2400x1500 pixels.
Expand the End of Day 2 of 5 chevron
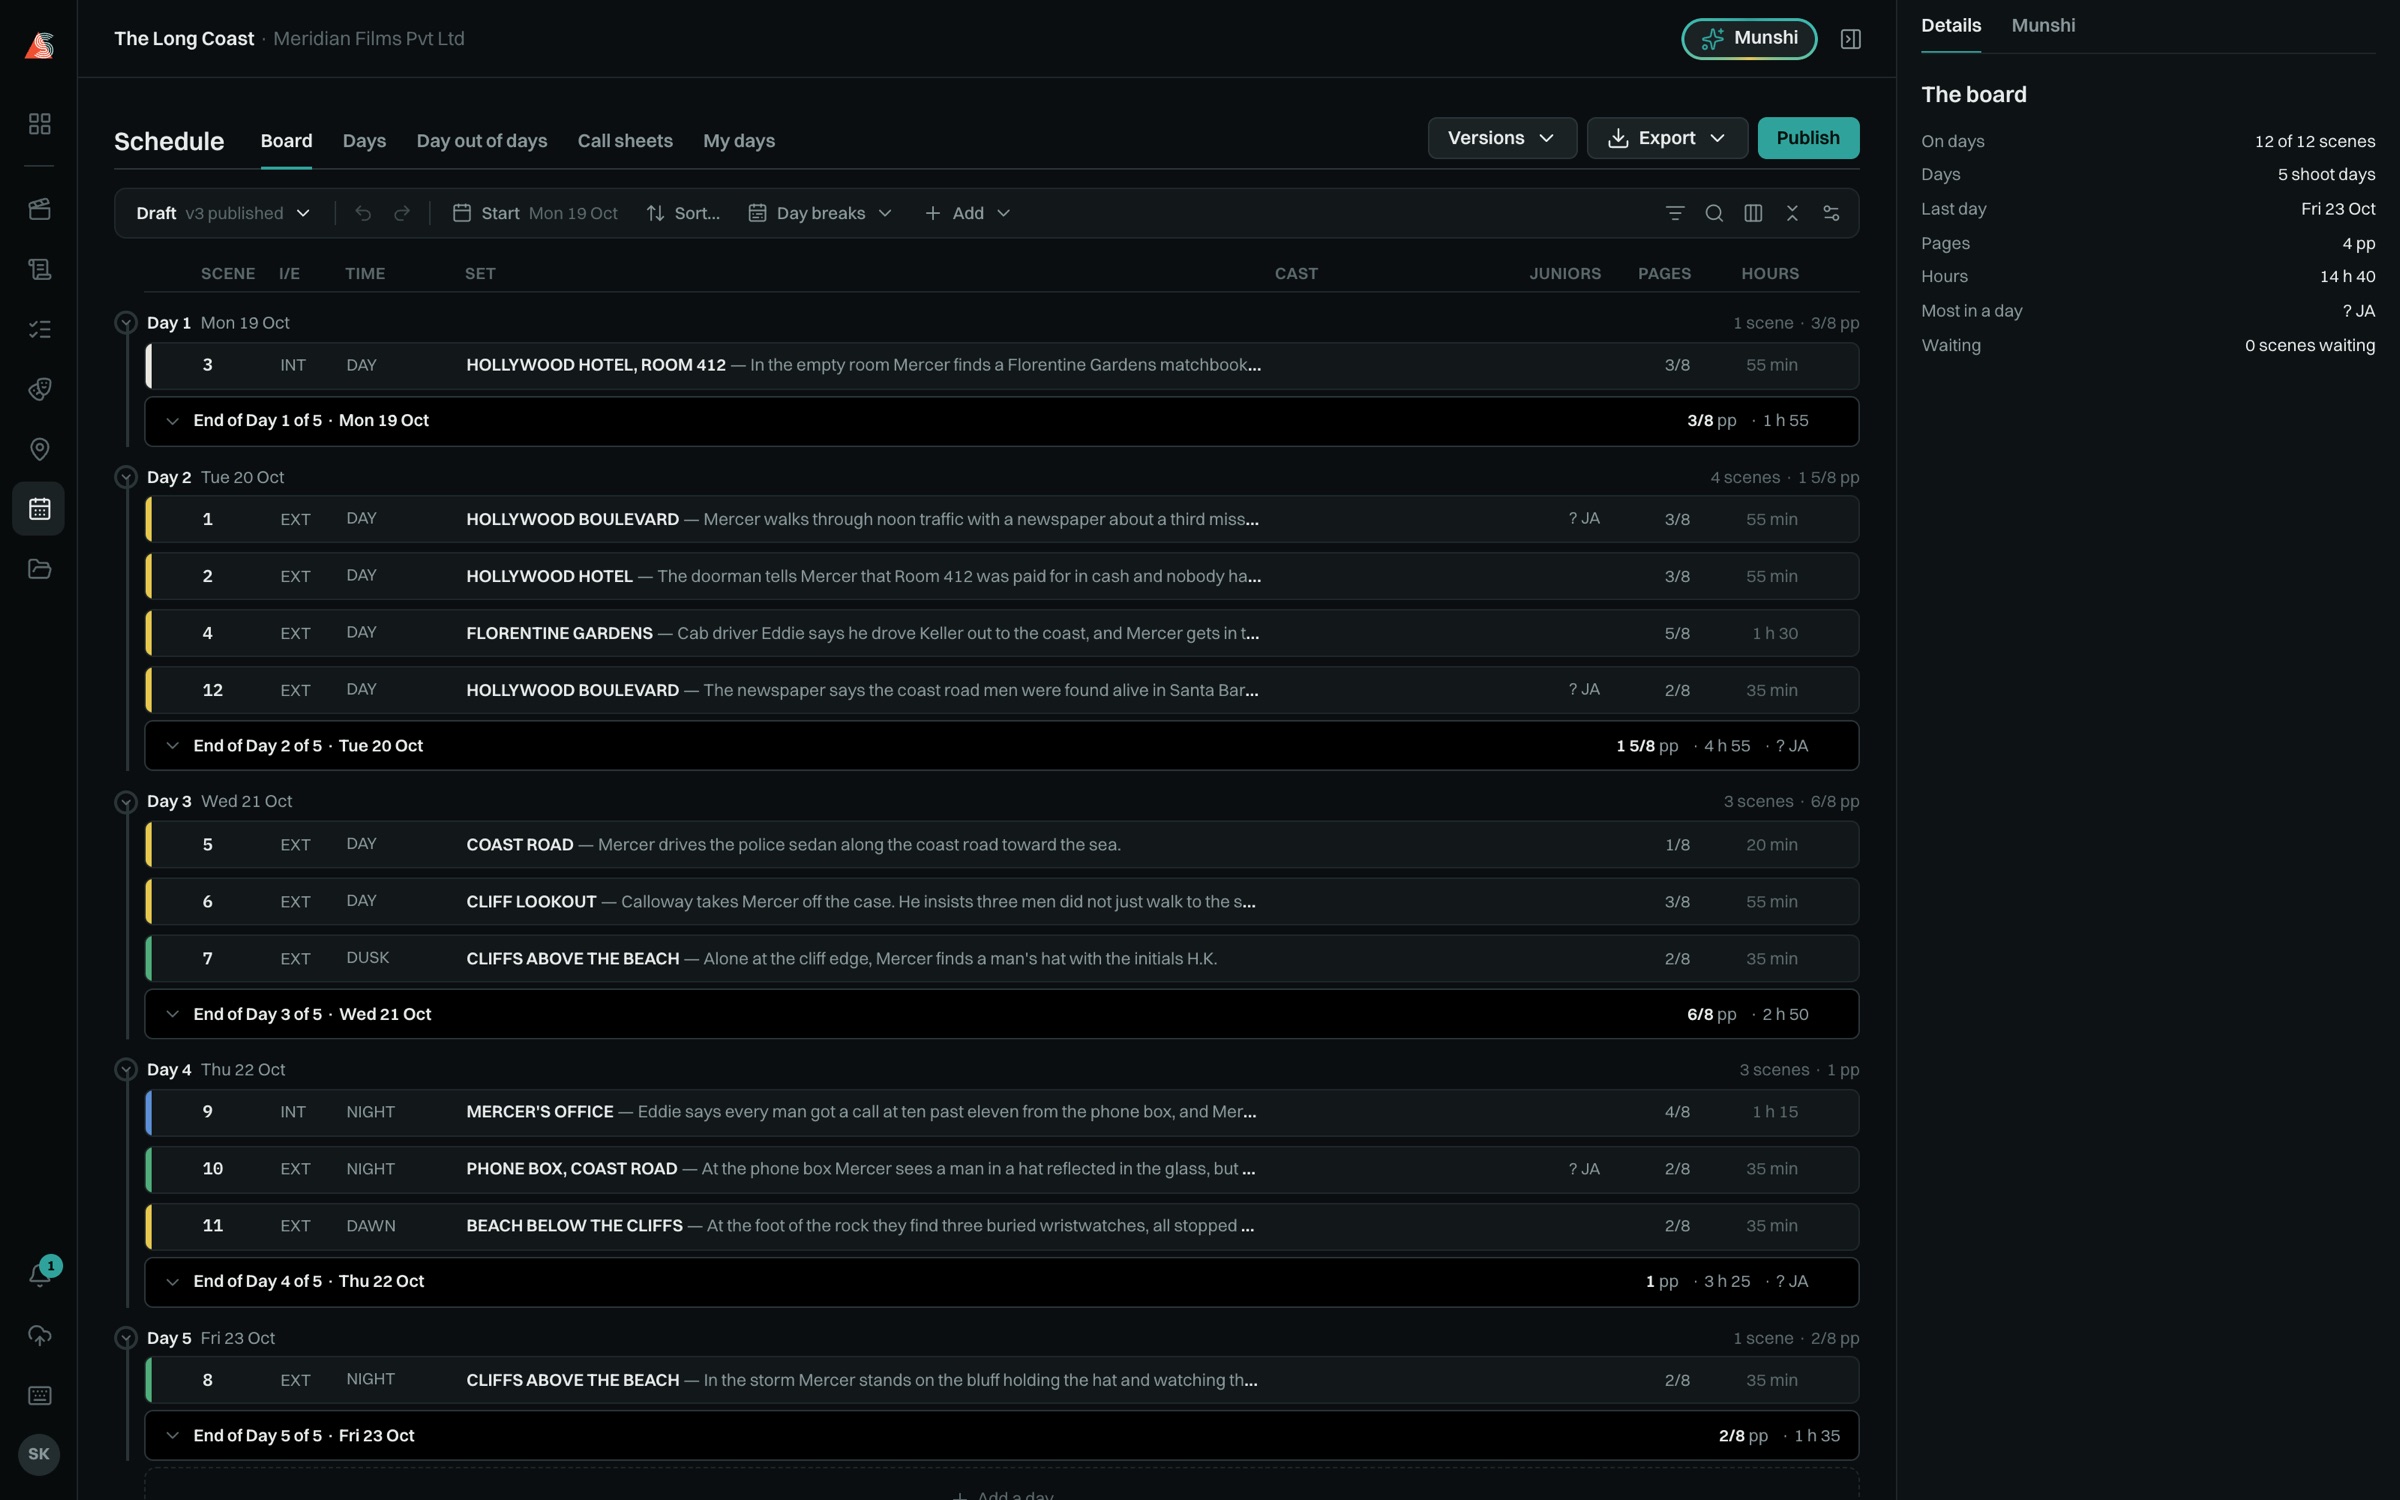point(172,746)
